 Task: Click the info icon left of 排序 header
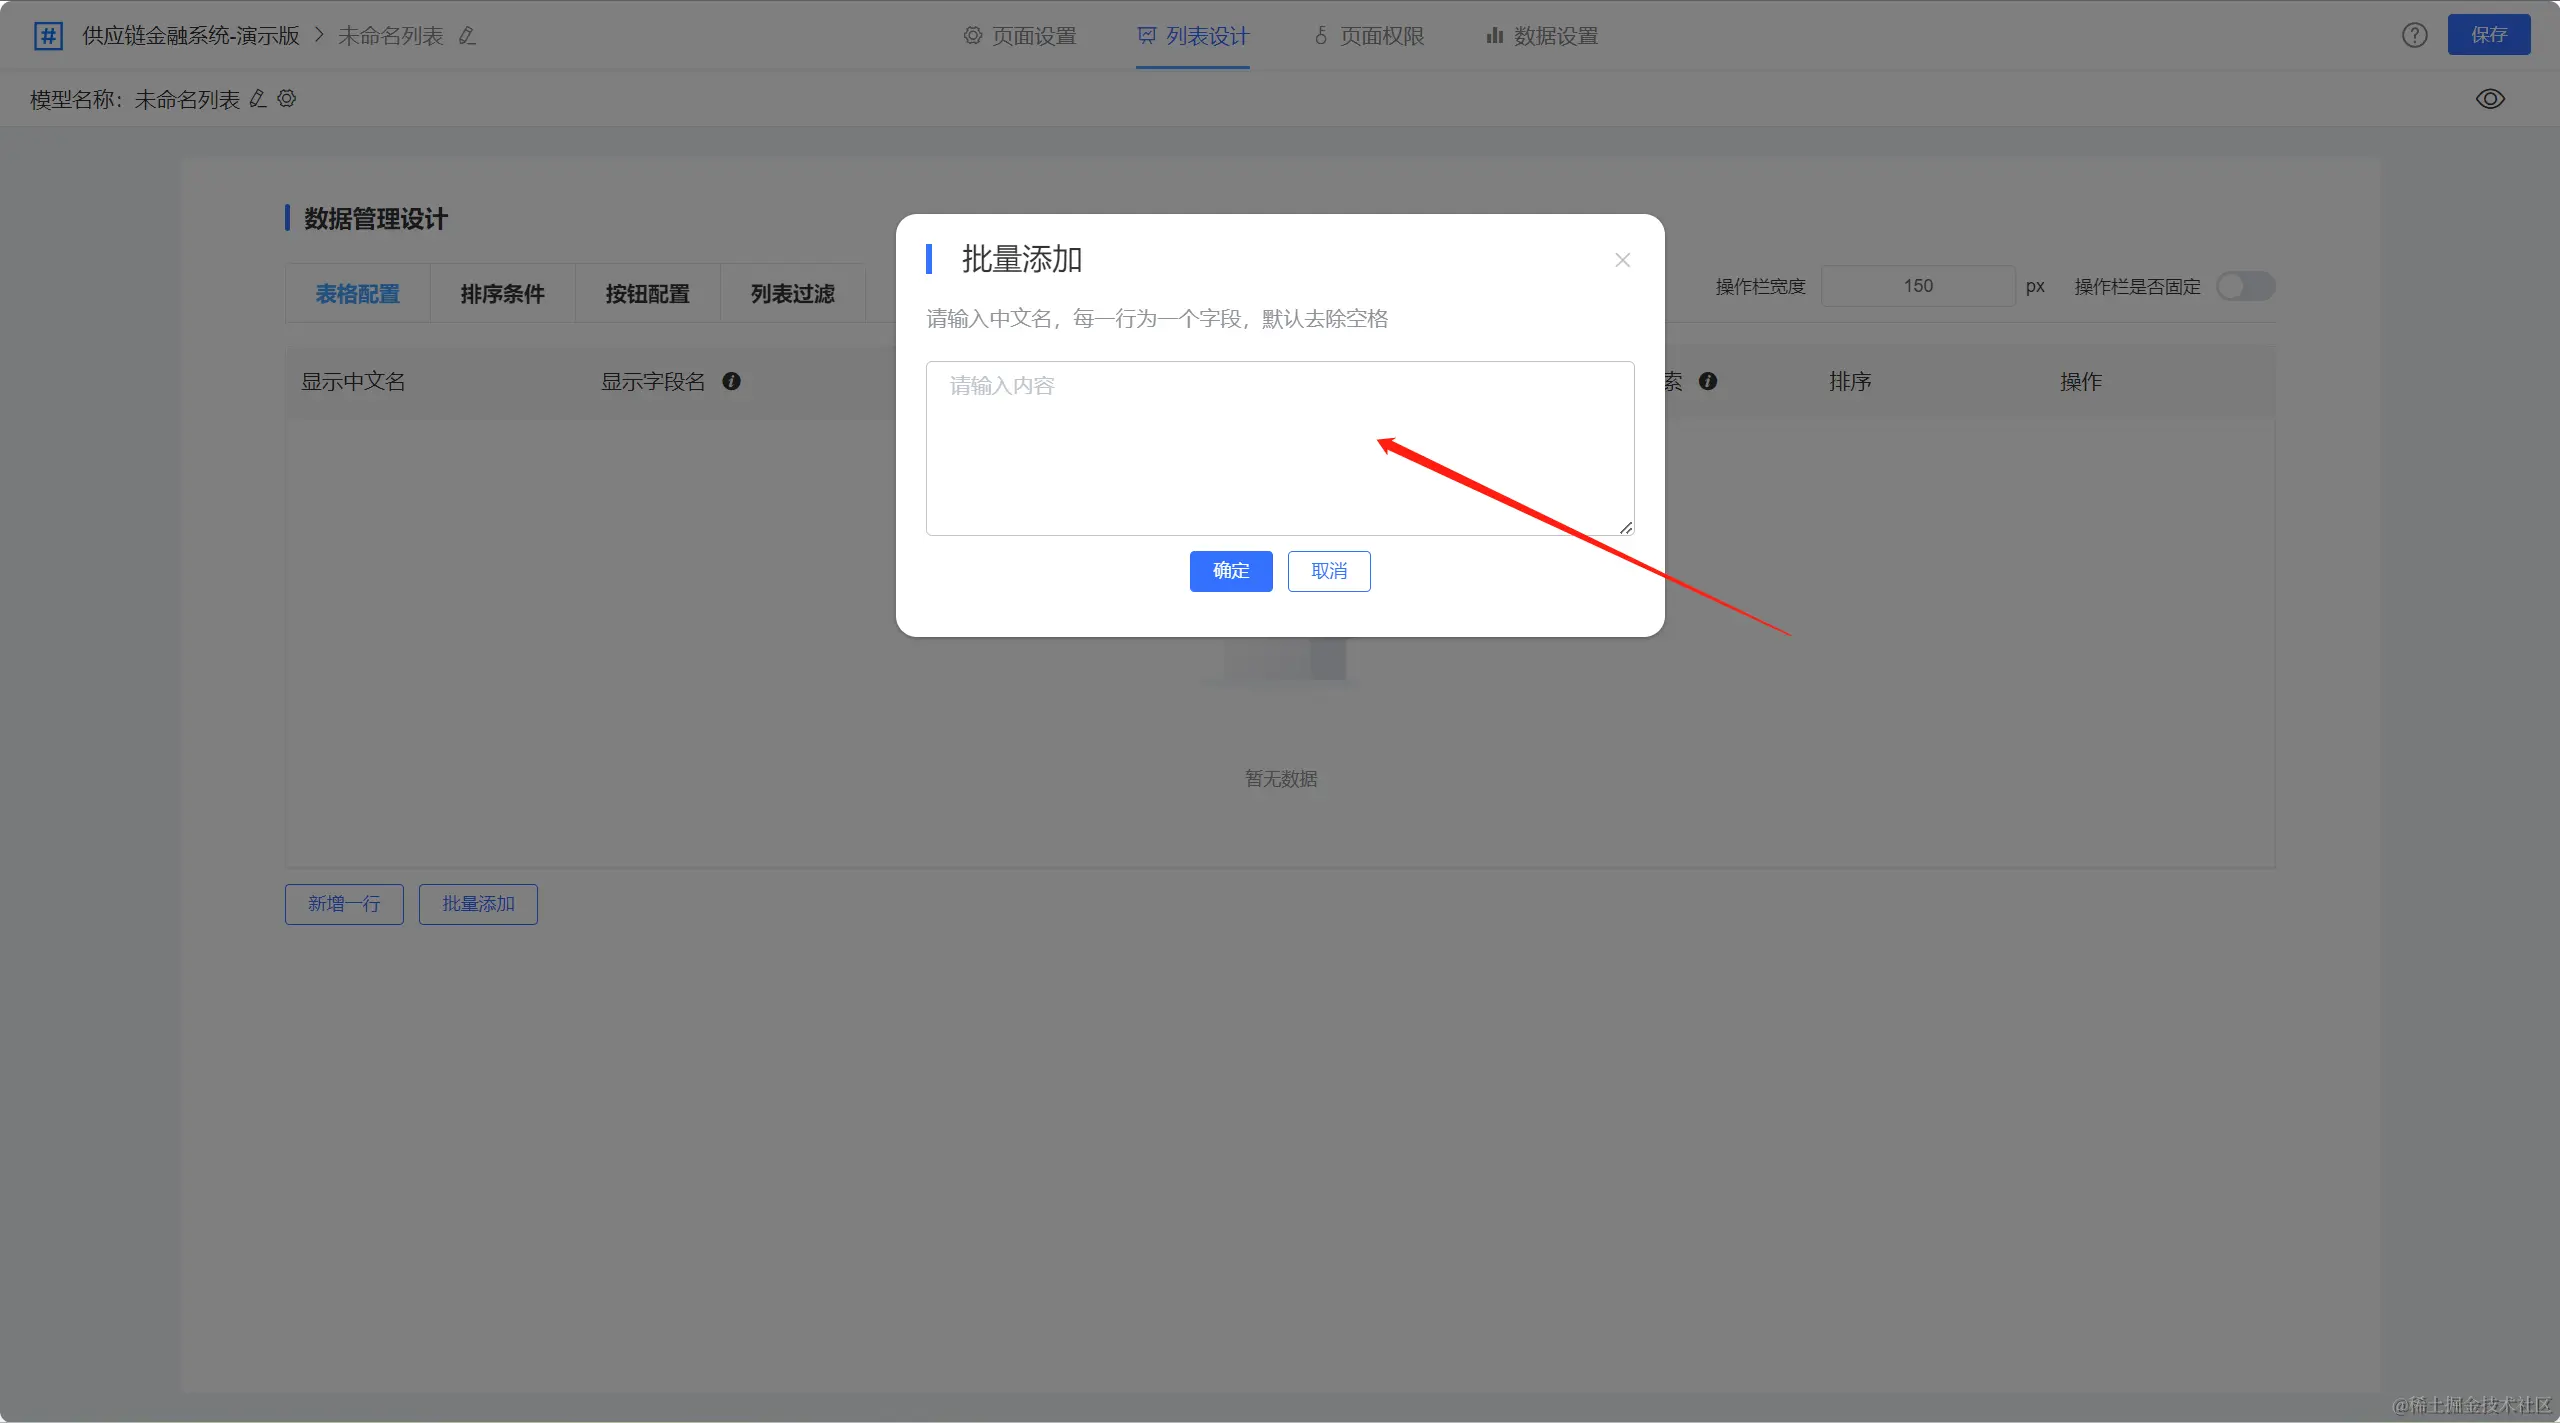click(x=1708, y=381)
